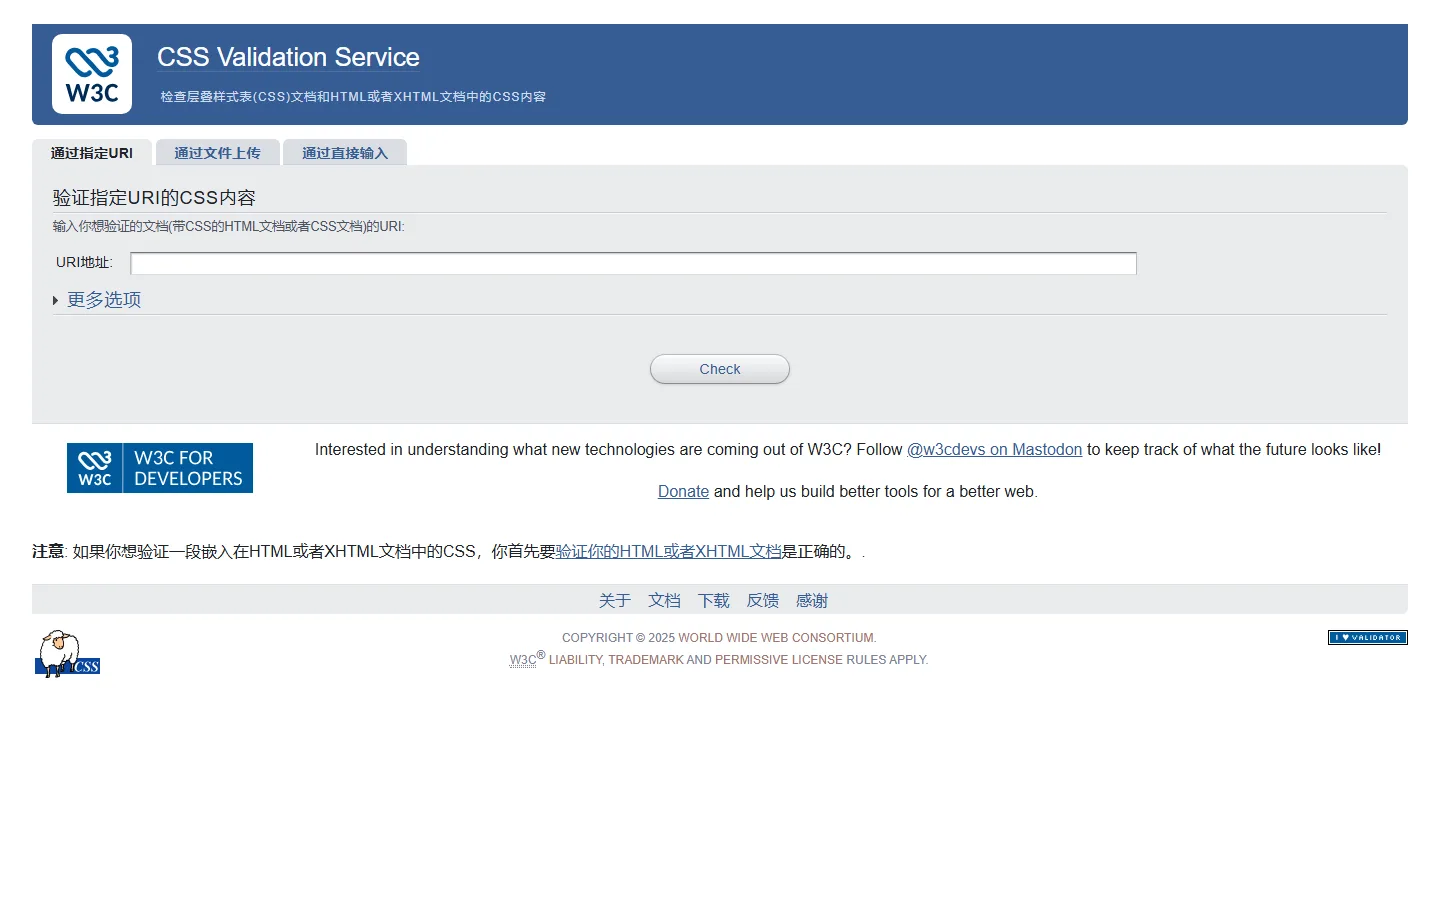Click the Check button
Screen dimensions: 1440x900
click(720, 369)
